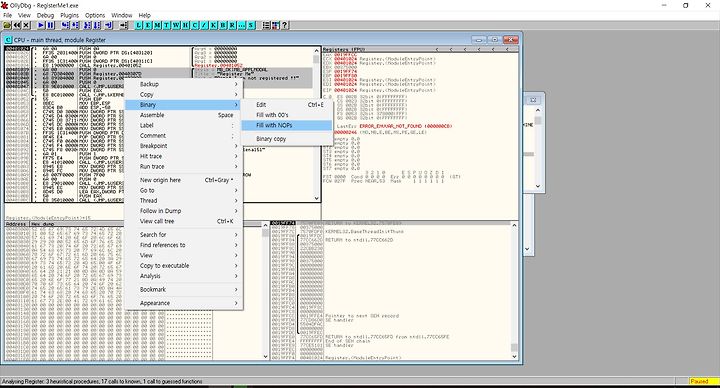Click the Help question mark icon
The height and width of the screenshot is (388, 720).
tap(285, 25)
